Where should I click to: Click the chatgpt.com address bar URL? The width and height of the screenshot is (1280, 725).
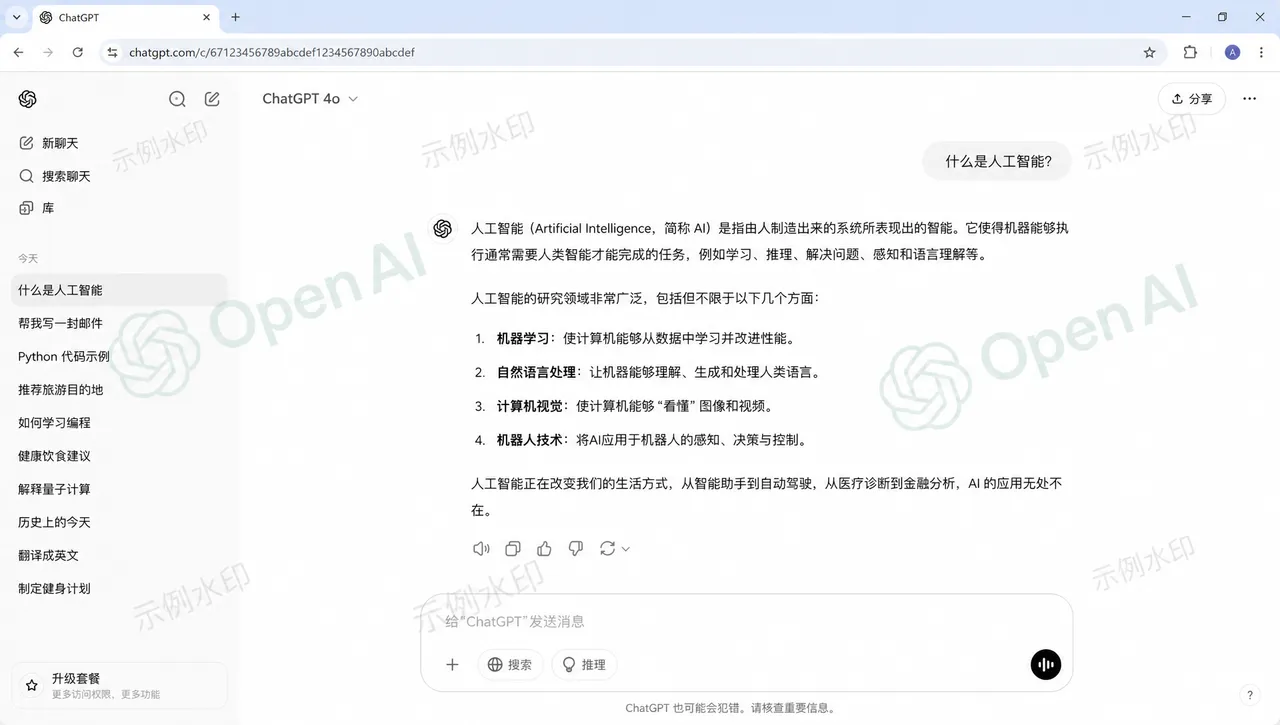272,52
